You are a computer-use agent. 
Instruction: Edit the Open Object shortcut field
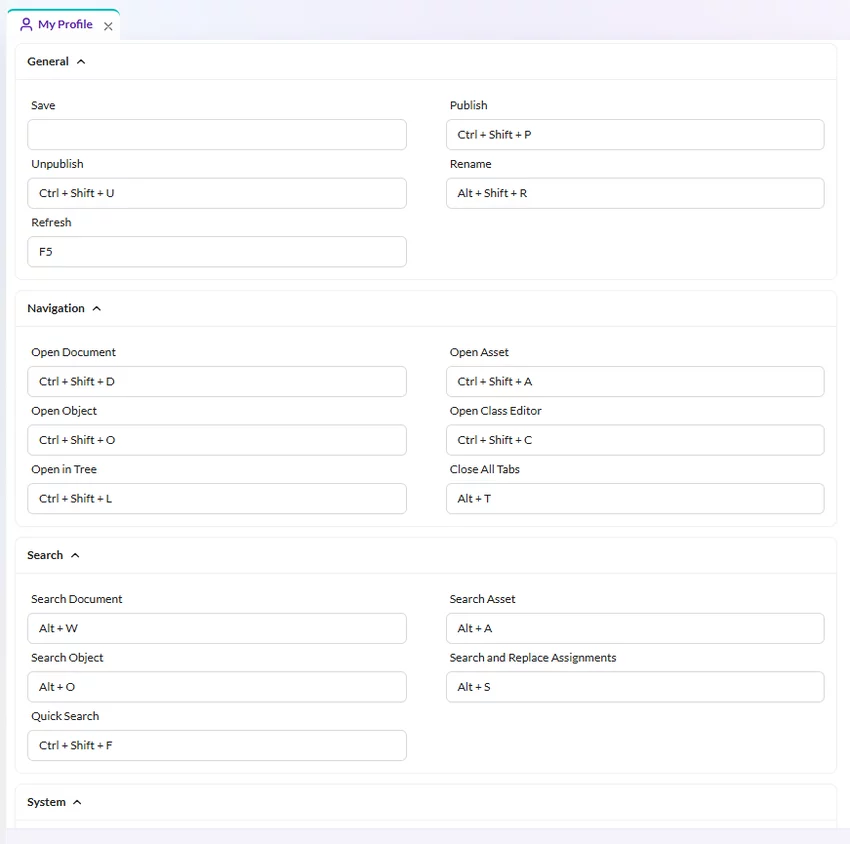point(217,440)
